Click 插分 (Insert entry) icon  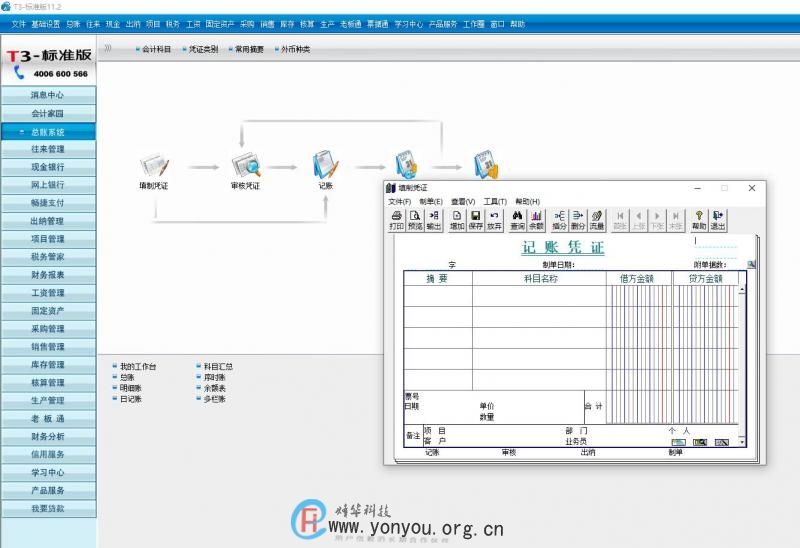tap(560, 220)
